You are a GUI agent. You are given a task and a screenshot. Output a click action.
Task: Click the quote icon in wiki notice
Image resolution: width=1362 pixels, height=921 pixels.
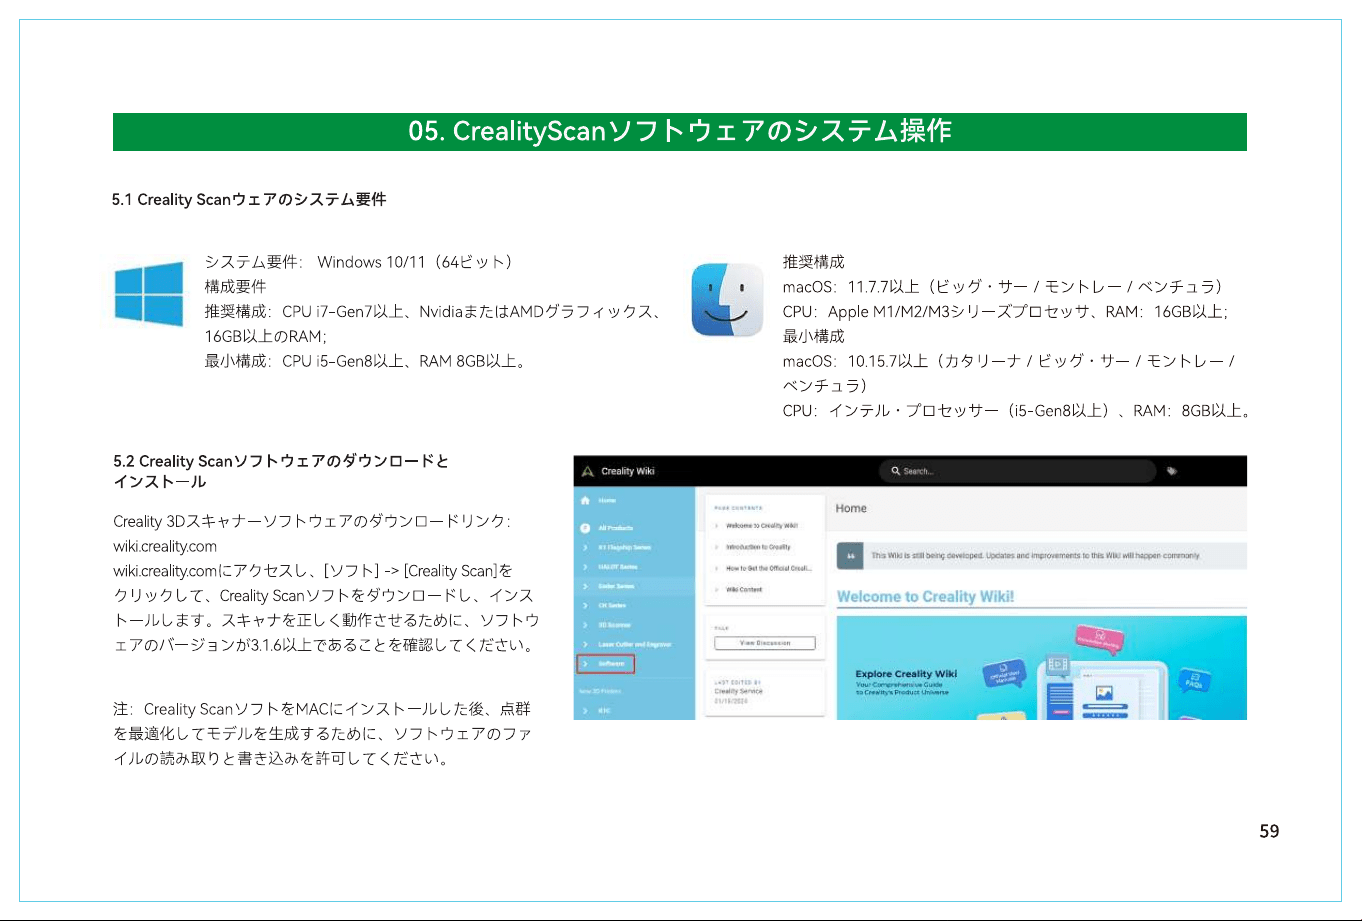pyautogui.click(x=850, y=556)
